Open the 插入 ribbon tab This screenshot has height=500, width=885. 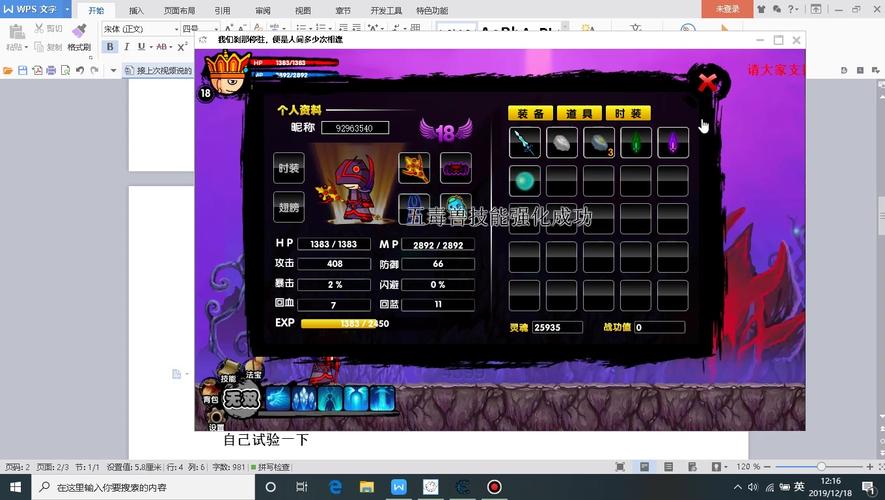(136, 10)
